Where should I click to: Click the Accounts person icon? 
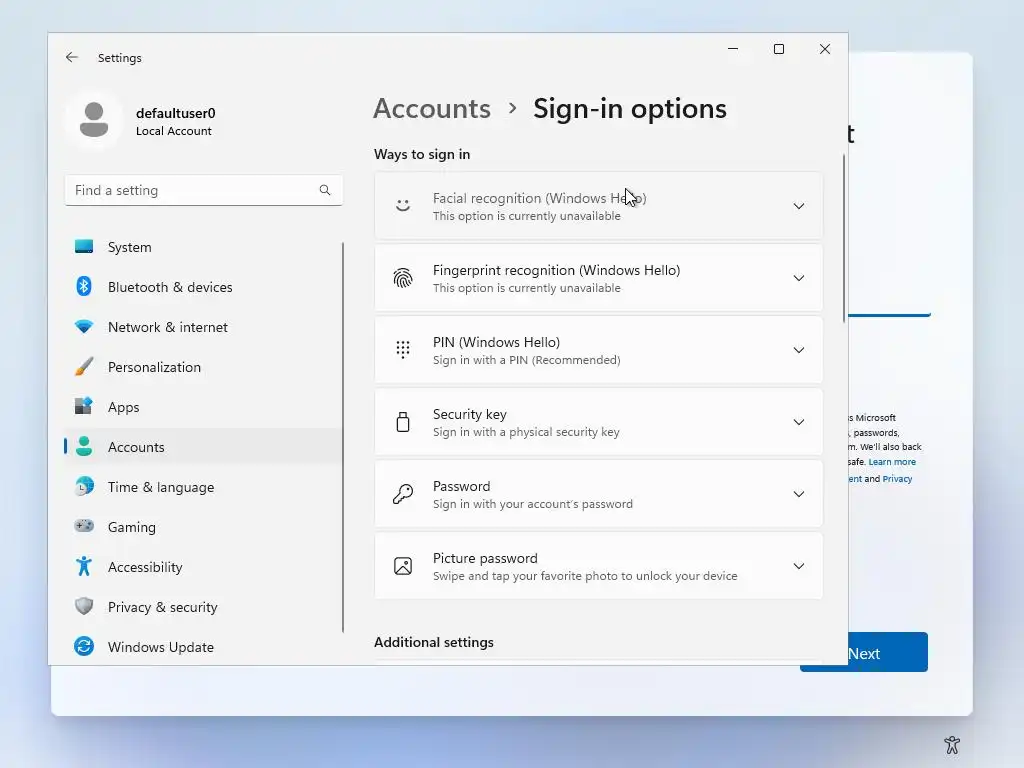(84, 447)
